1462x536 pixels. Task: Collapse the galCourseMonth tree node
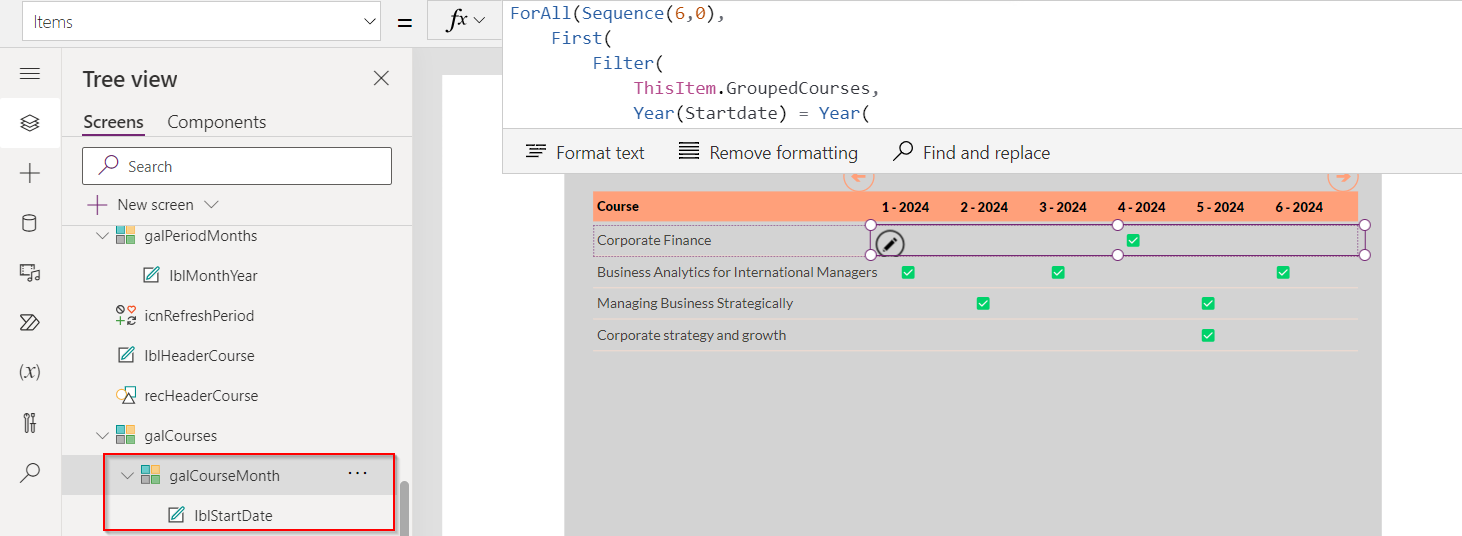pos(127,476)
